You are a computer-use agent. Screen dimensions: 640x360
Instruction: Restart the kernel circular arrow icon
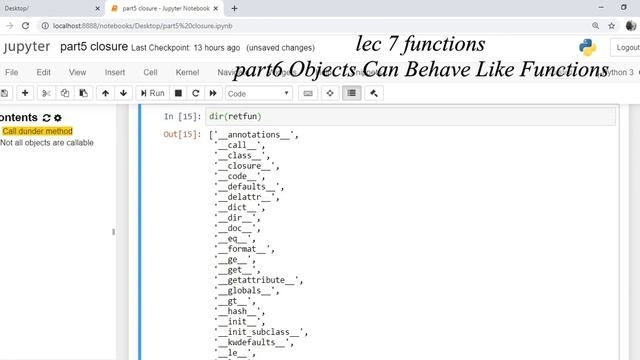coord(196,93)
